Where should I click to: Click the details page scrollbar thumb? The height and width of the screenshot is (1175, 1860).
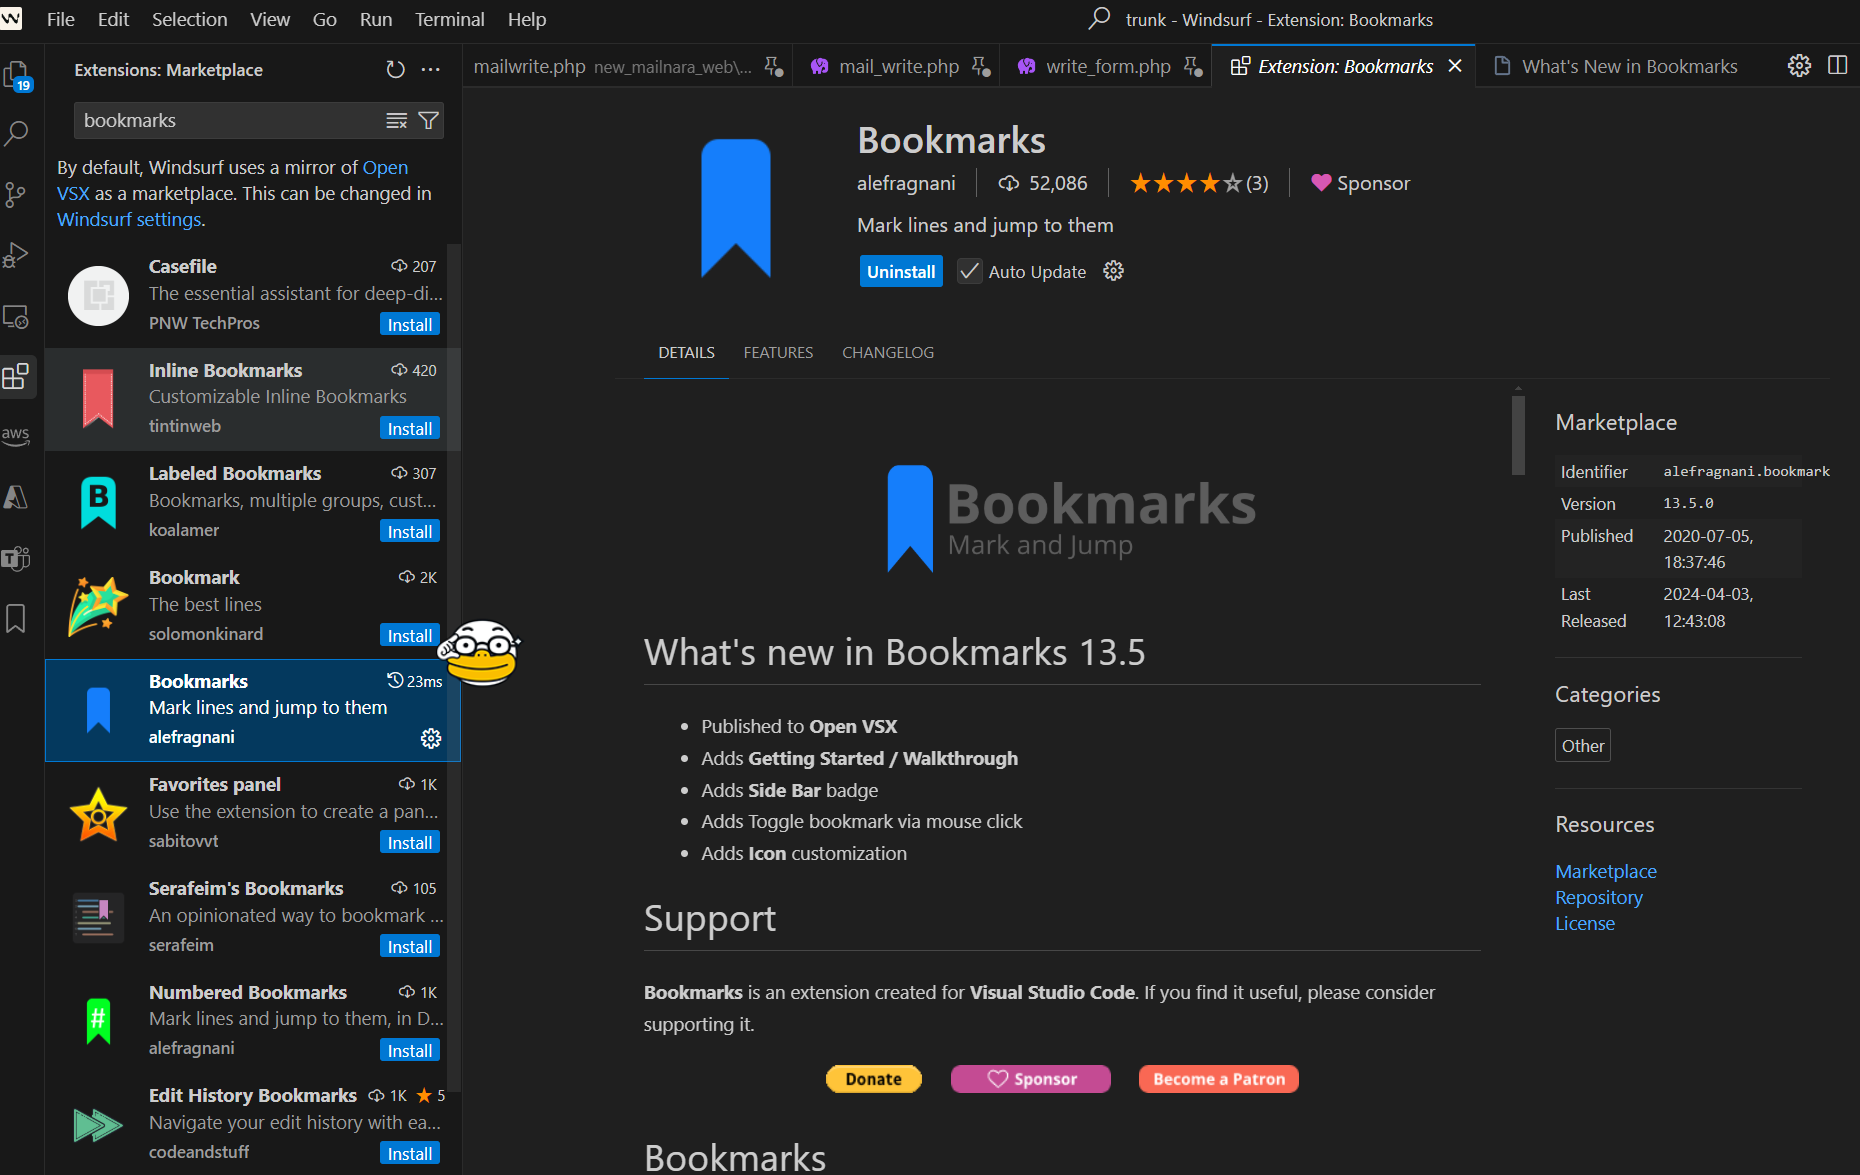(1518, 435)
